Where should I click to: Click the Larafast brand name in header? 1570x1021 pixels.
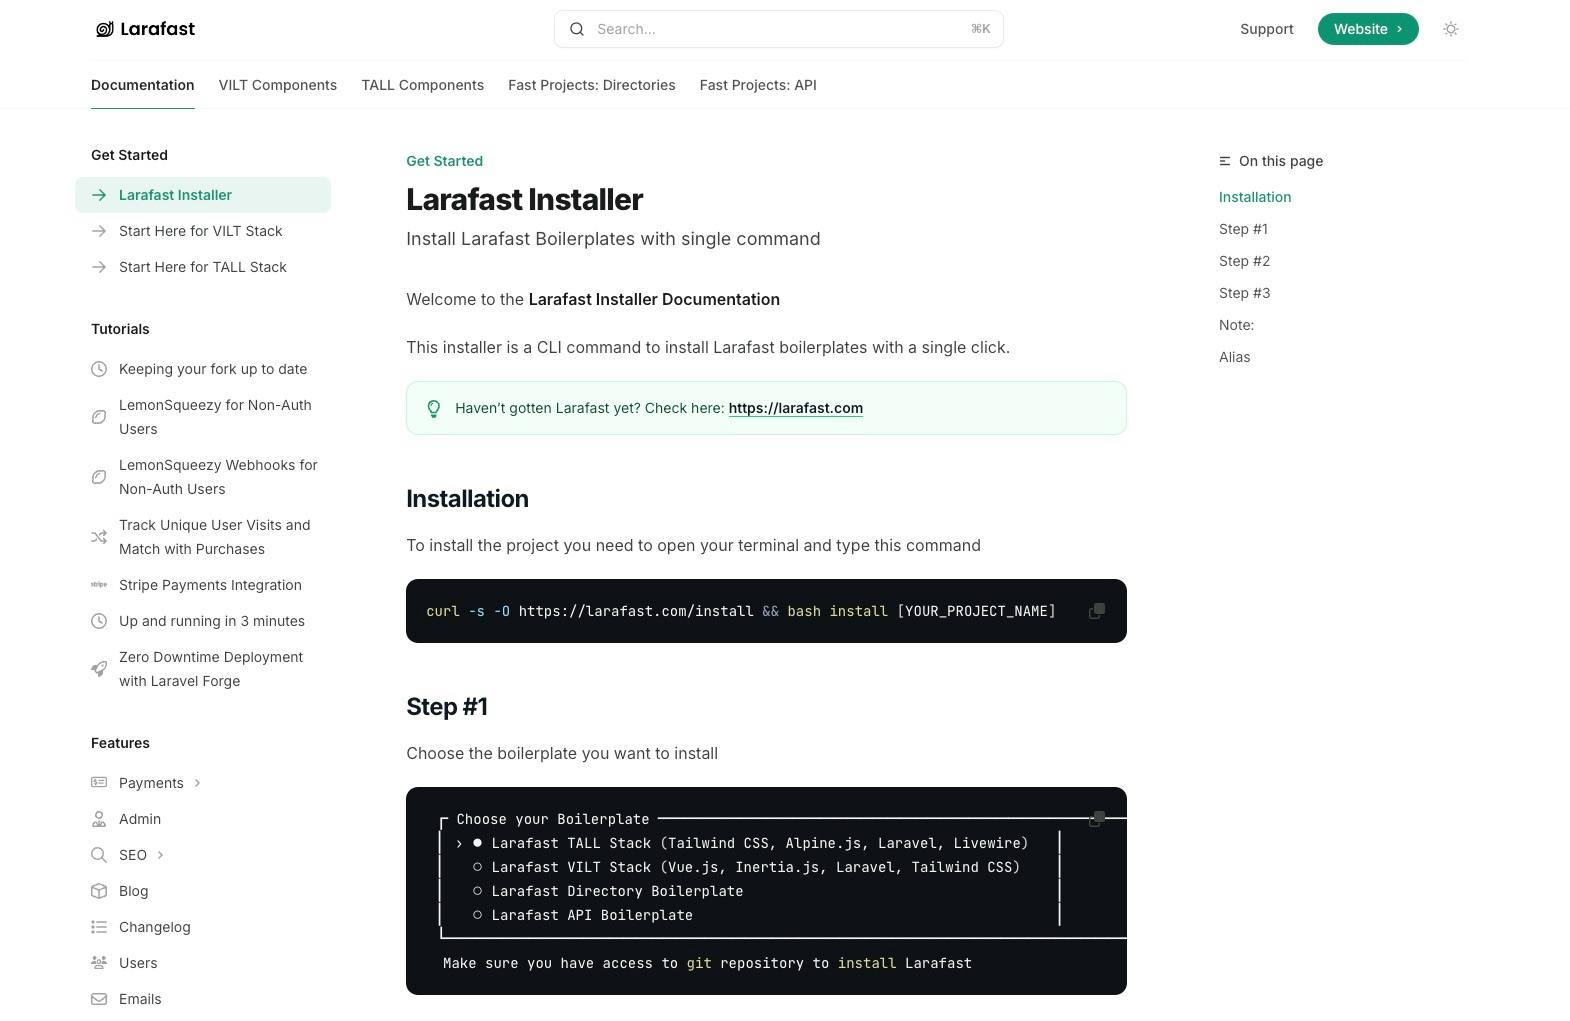coord(158,29)
